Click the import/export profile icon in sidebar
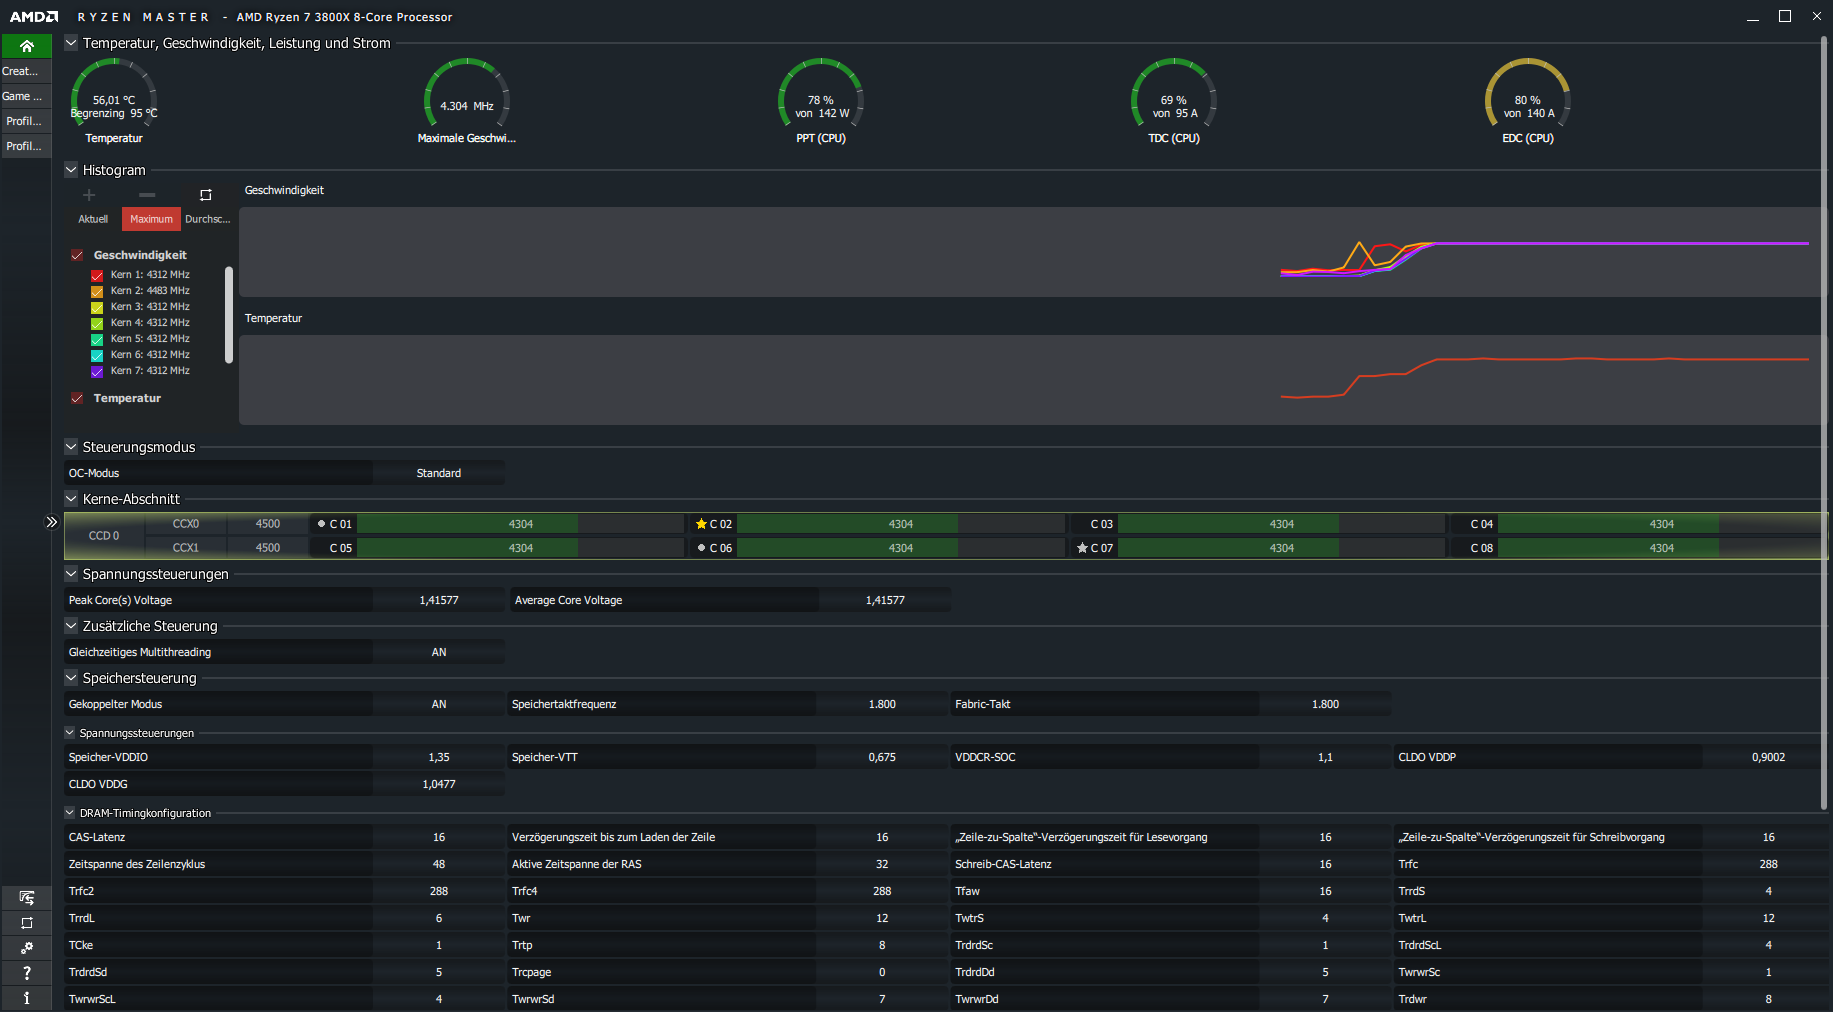The image size is (1833, 1012). click(x=26, y=897)
